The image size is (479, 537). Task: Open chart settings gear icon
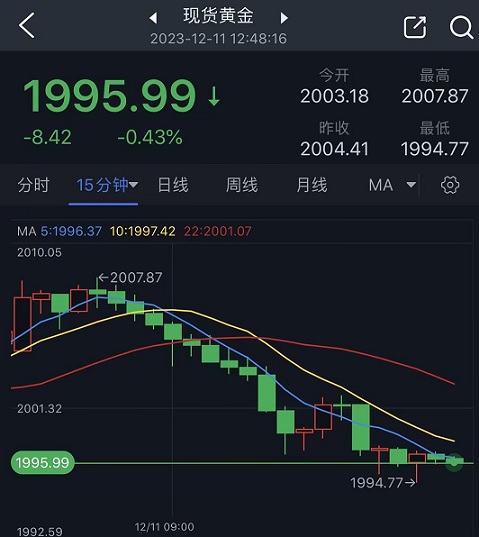pyautogui.click(x=450, y=185)
